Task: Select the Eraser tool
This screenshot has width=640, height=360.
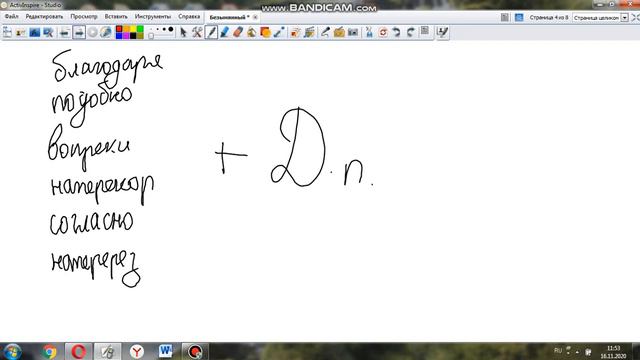Action: [x=238, y=32]
